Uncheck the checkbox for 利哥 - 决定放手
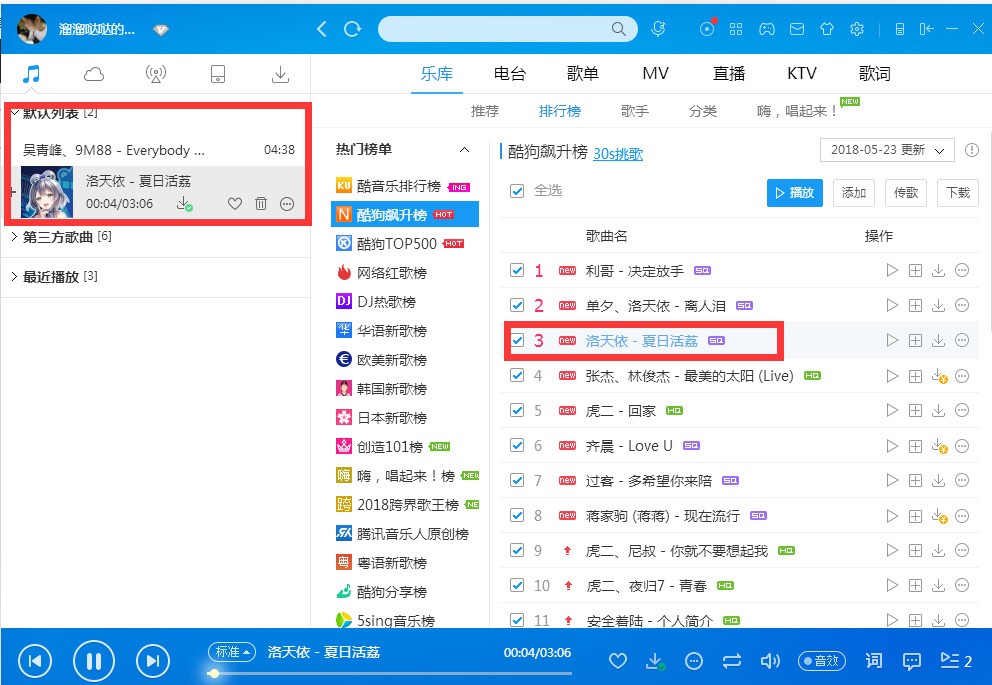 pos(517,271)
